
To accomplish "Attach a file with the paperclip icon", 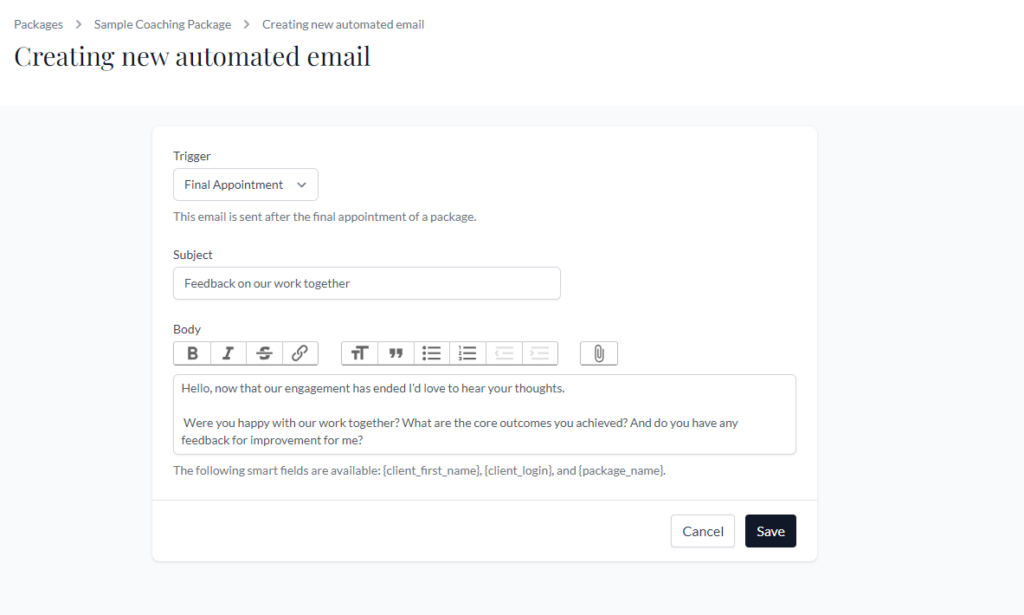I will [599, 353].
